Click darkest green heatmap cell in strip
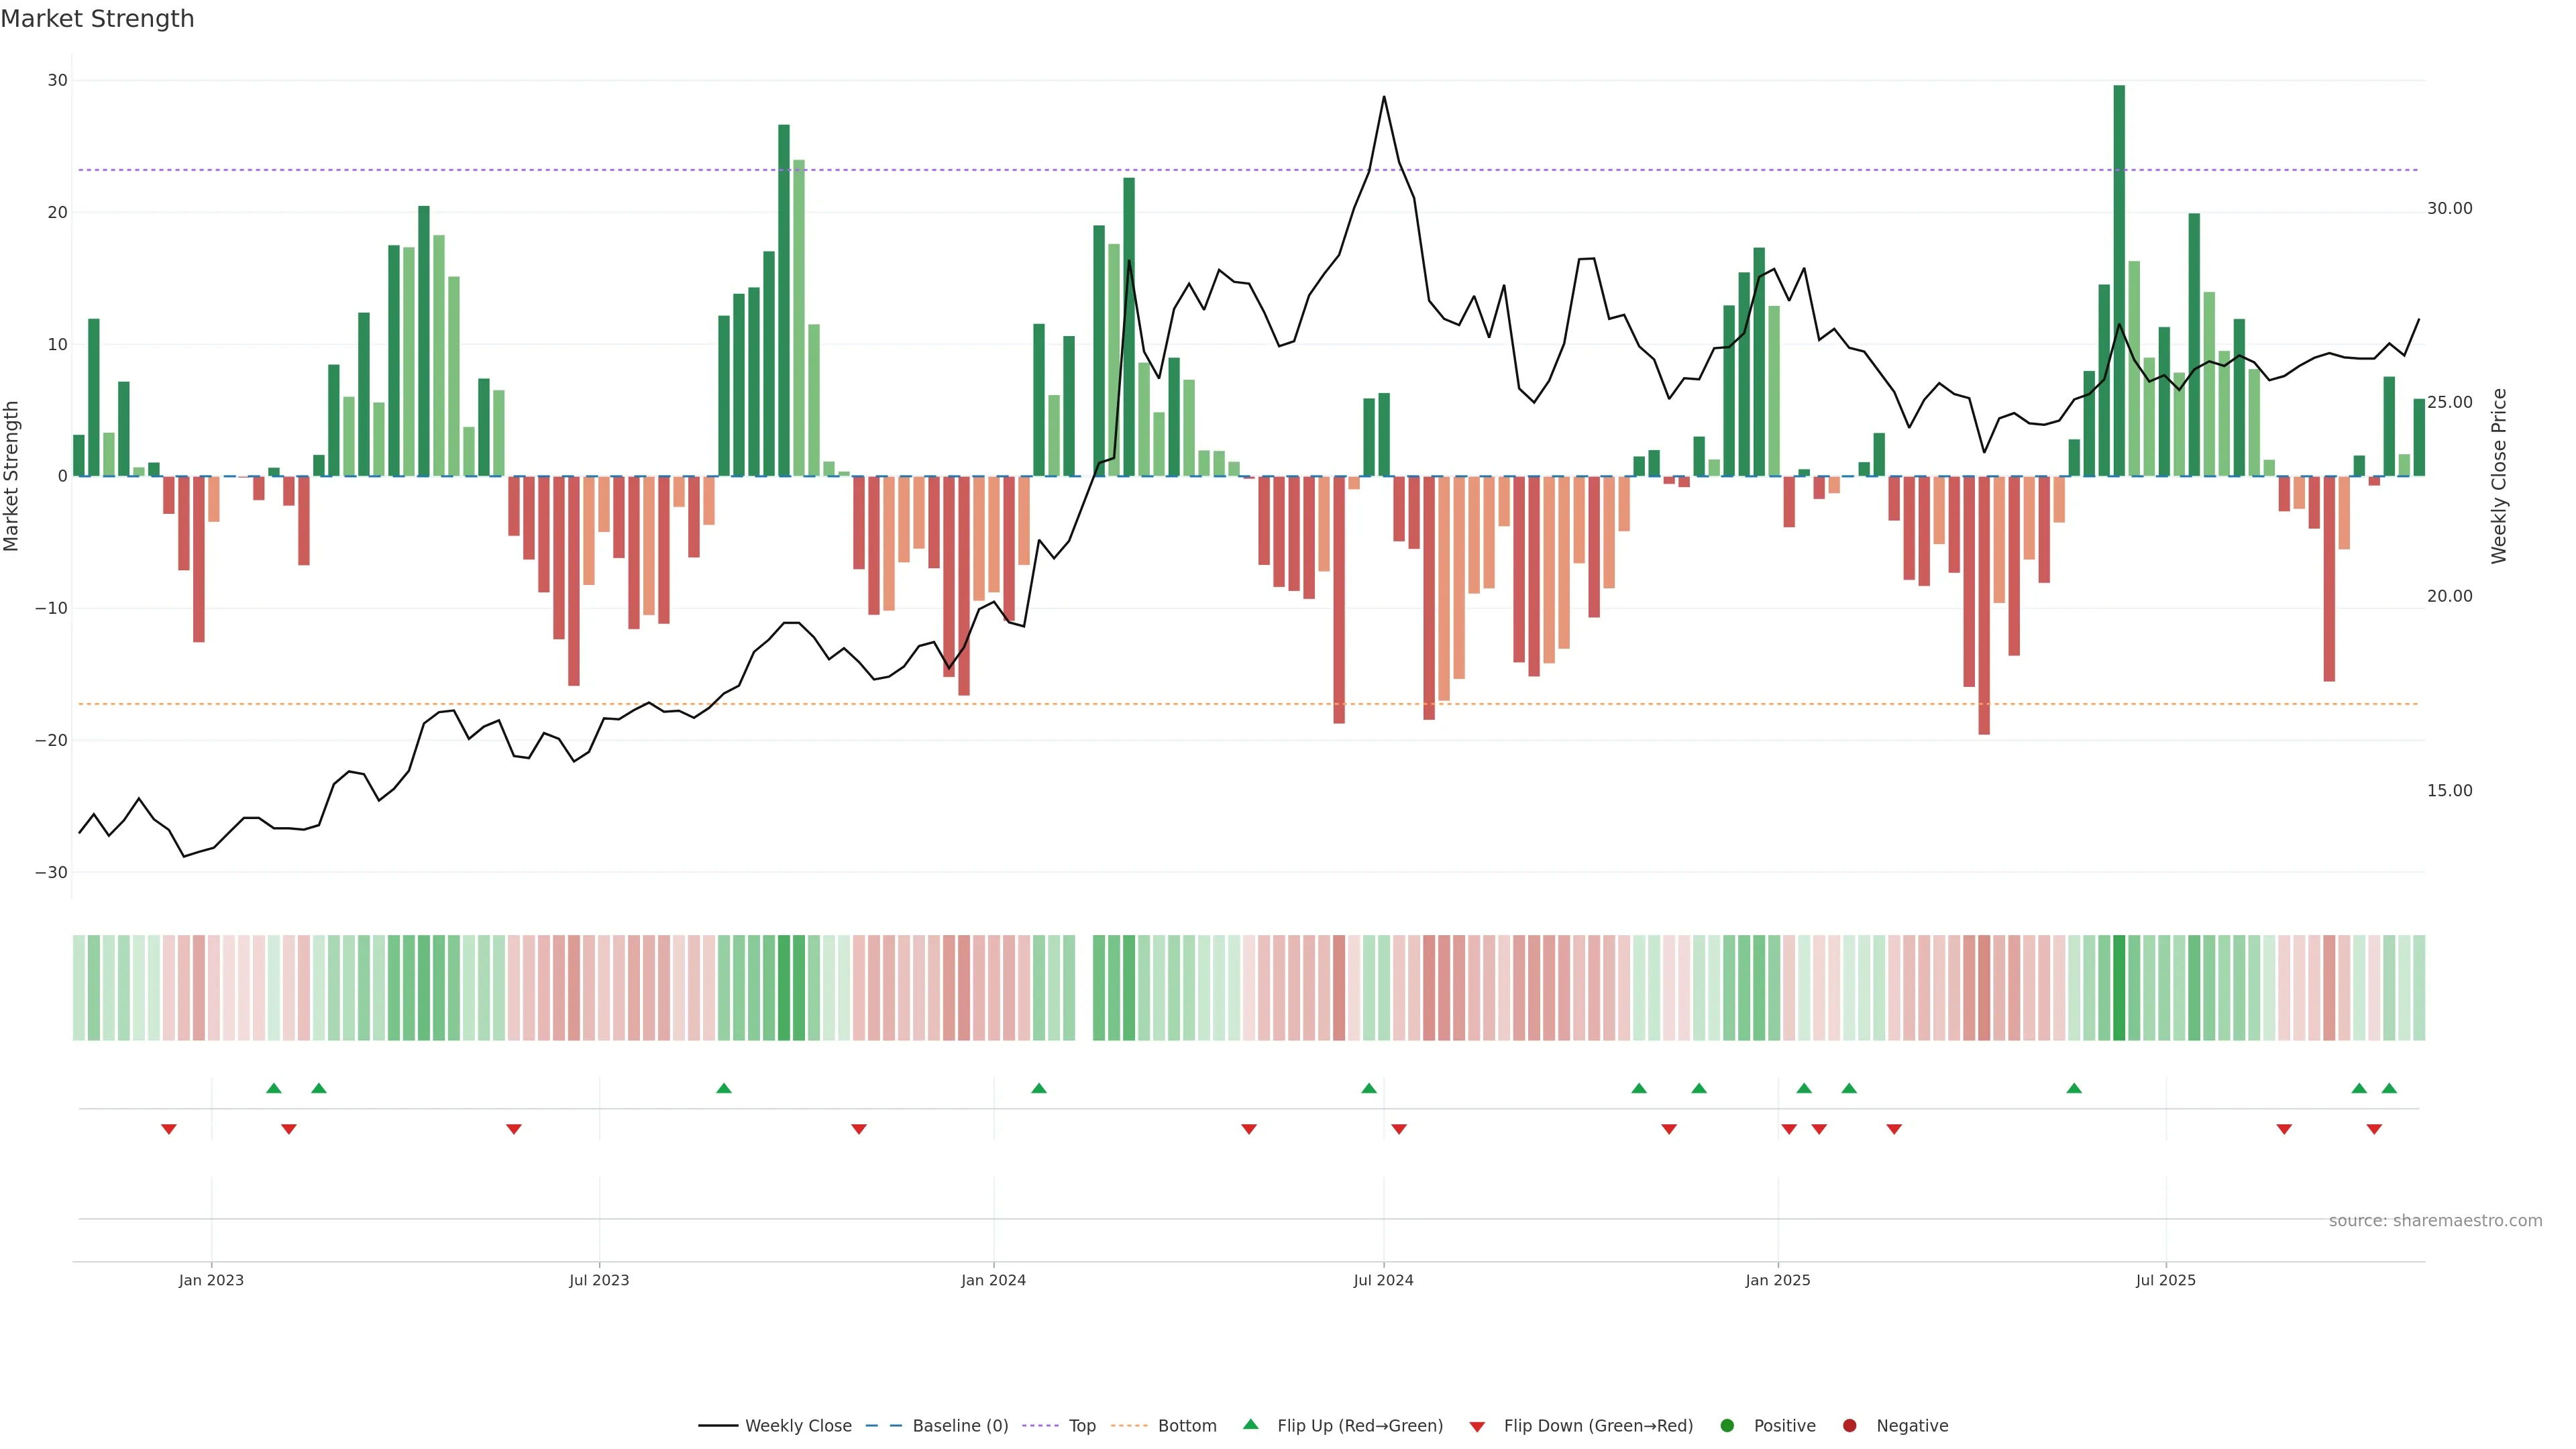This screenshot has height=1449, width=2576. (x=2119, y=987)
